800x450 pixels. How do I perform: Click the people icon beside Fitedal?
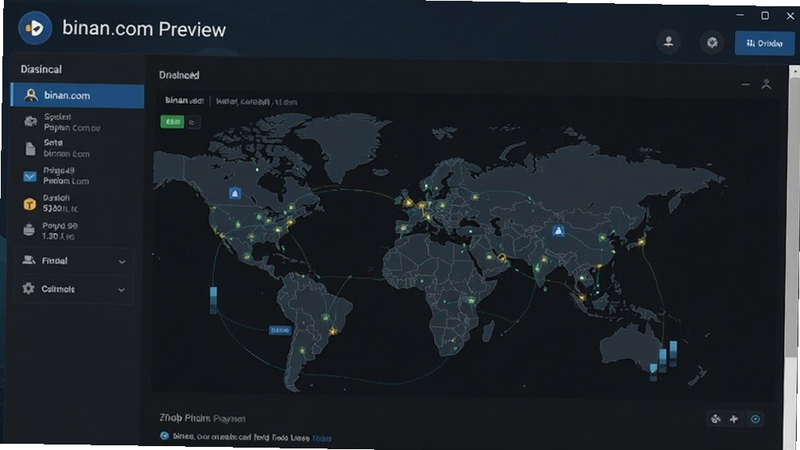(x=29, y=260)
